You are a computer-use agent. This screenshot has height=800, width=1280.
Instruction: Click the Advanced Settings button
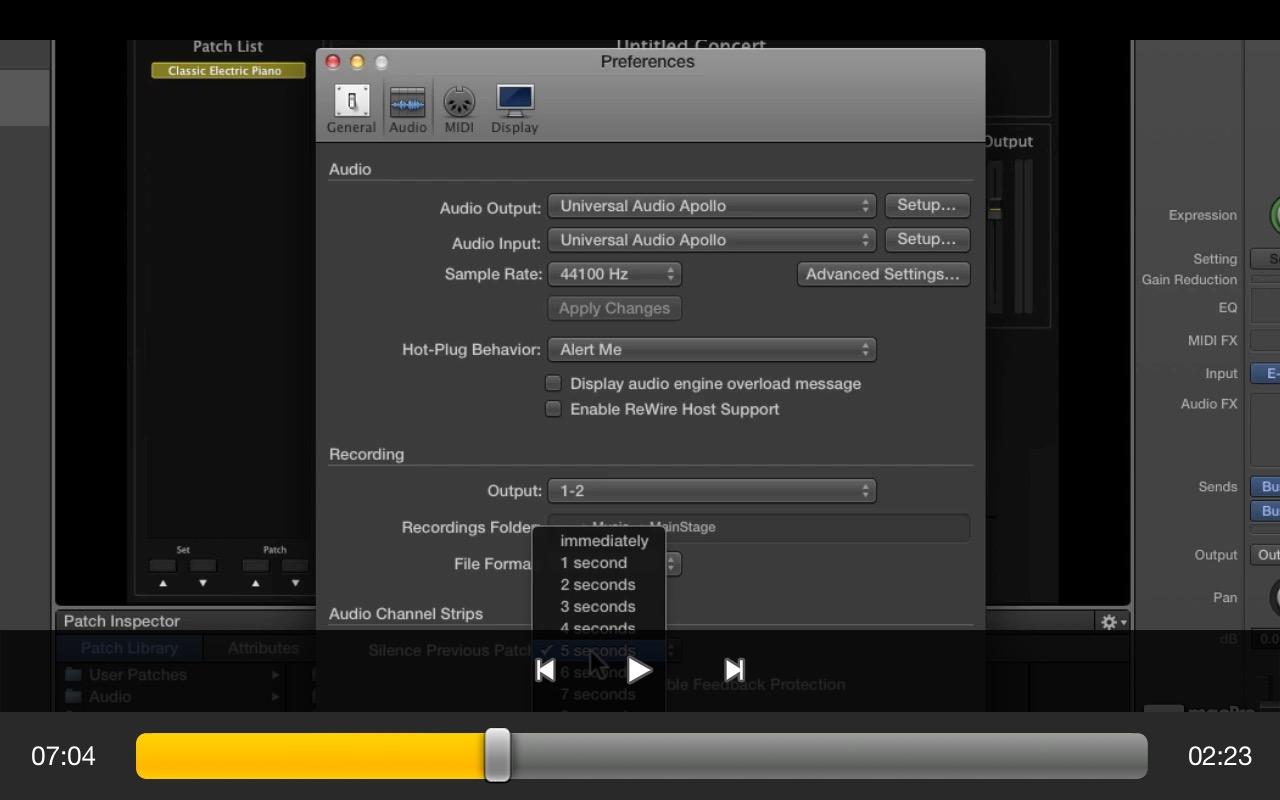point(883,274)
